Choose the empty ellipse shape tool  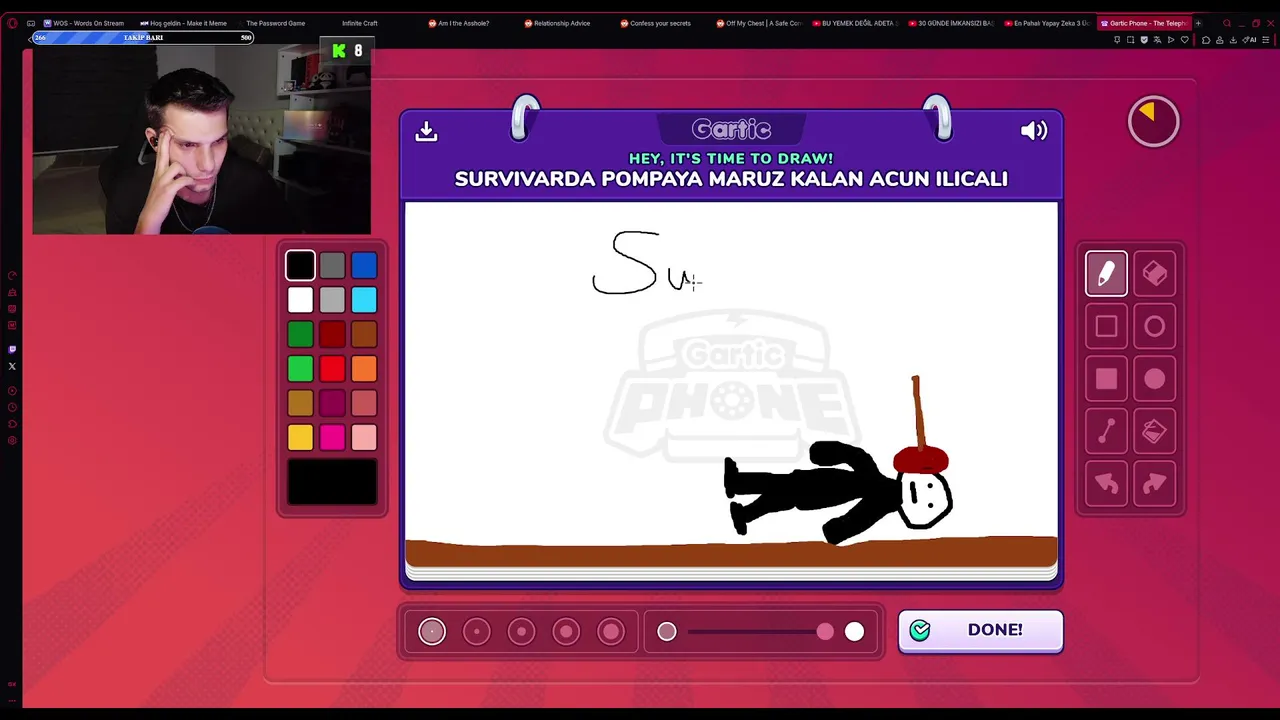(1155, 326)
